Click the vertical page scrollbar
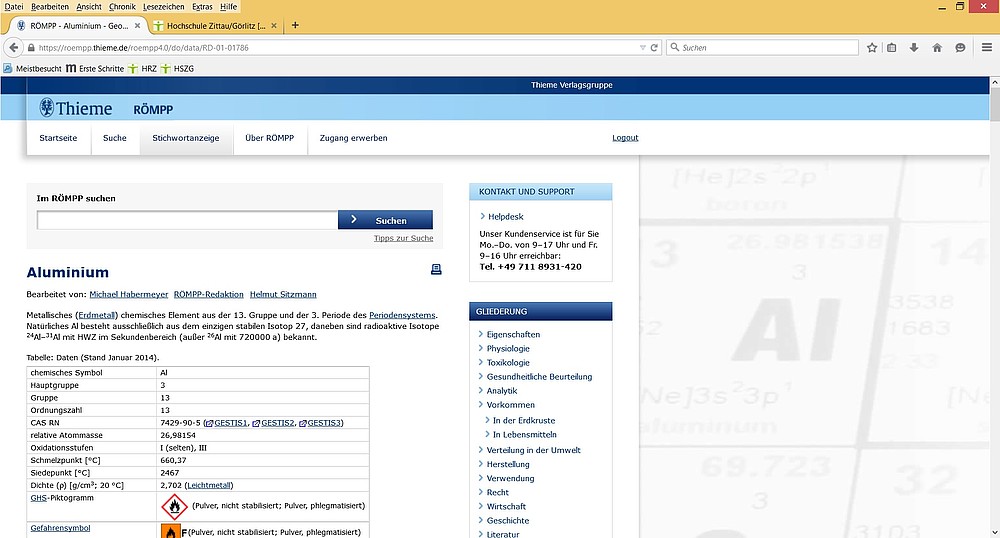 [993, 300]
